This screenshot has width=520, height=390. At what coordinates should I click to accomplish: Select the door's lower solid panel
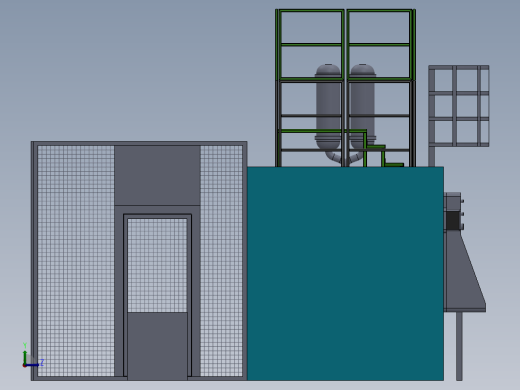[157, 346]
